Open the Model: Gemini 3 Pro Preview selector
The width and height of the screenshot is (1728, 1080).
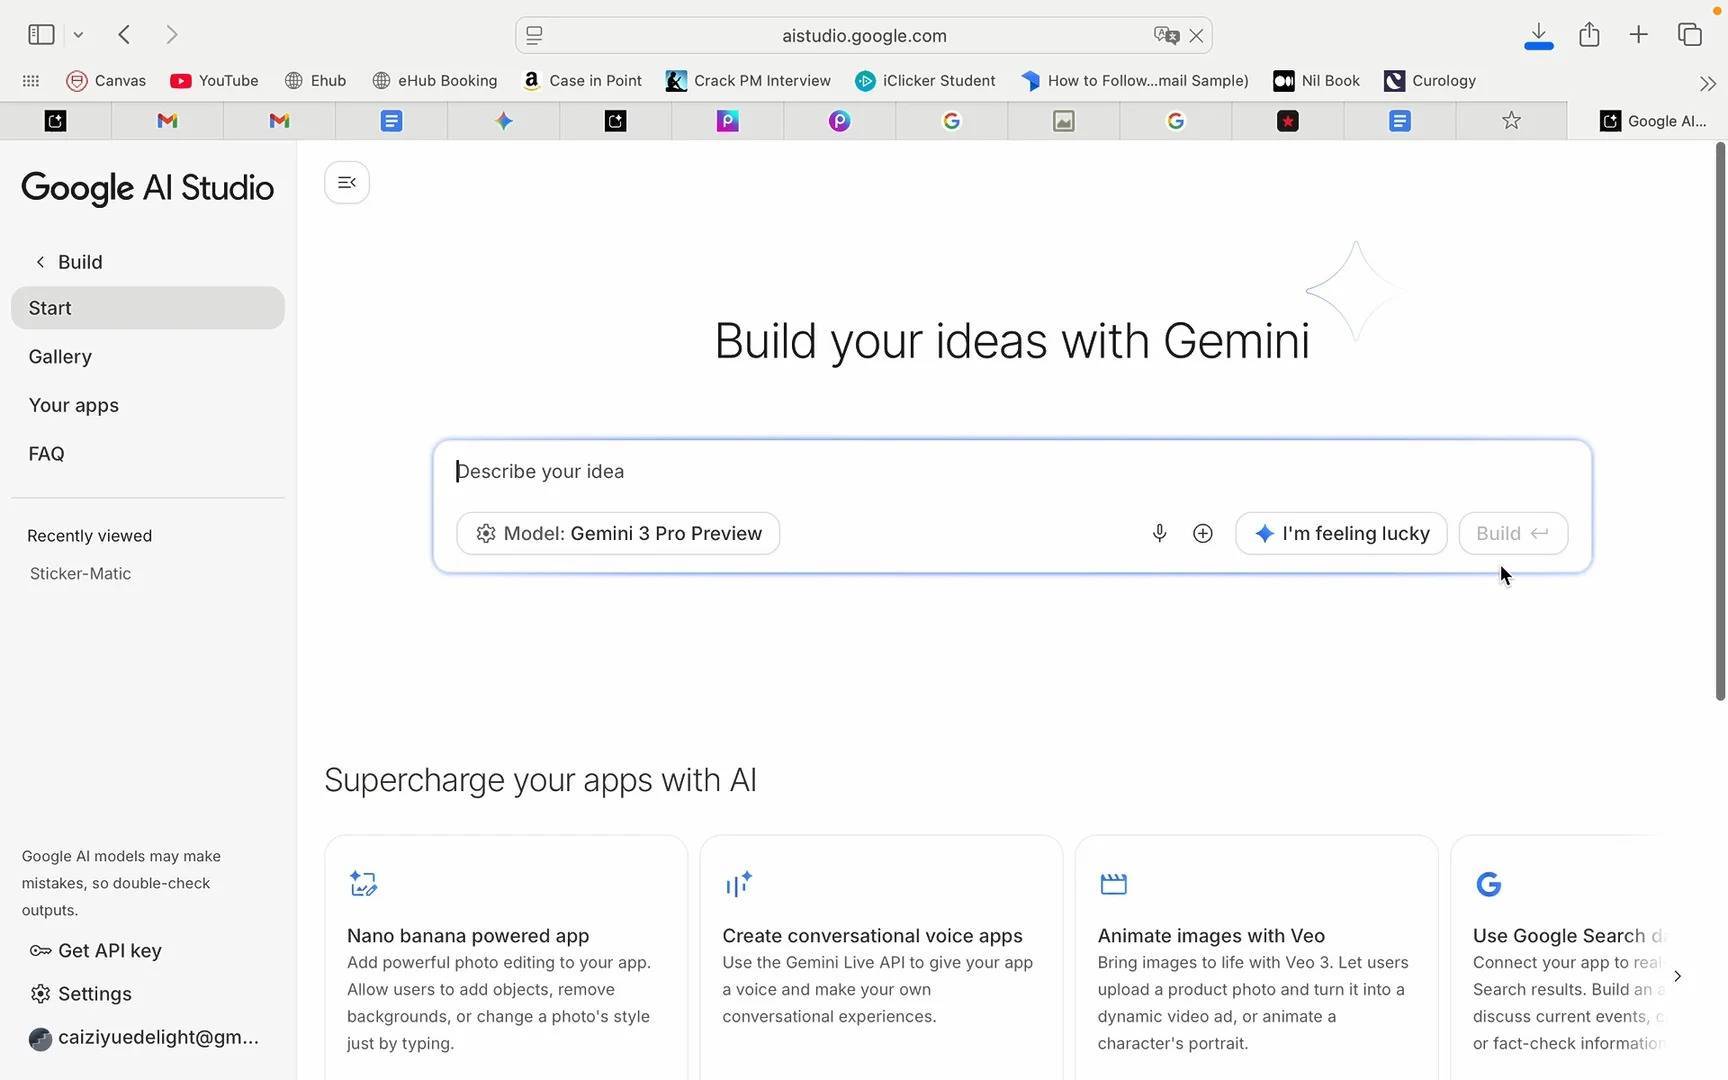pos(618,533)
